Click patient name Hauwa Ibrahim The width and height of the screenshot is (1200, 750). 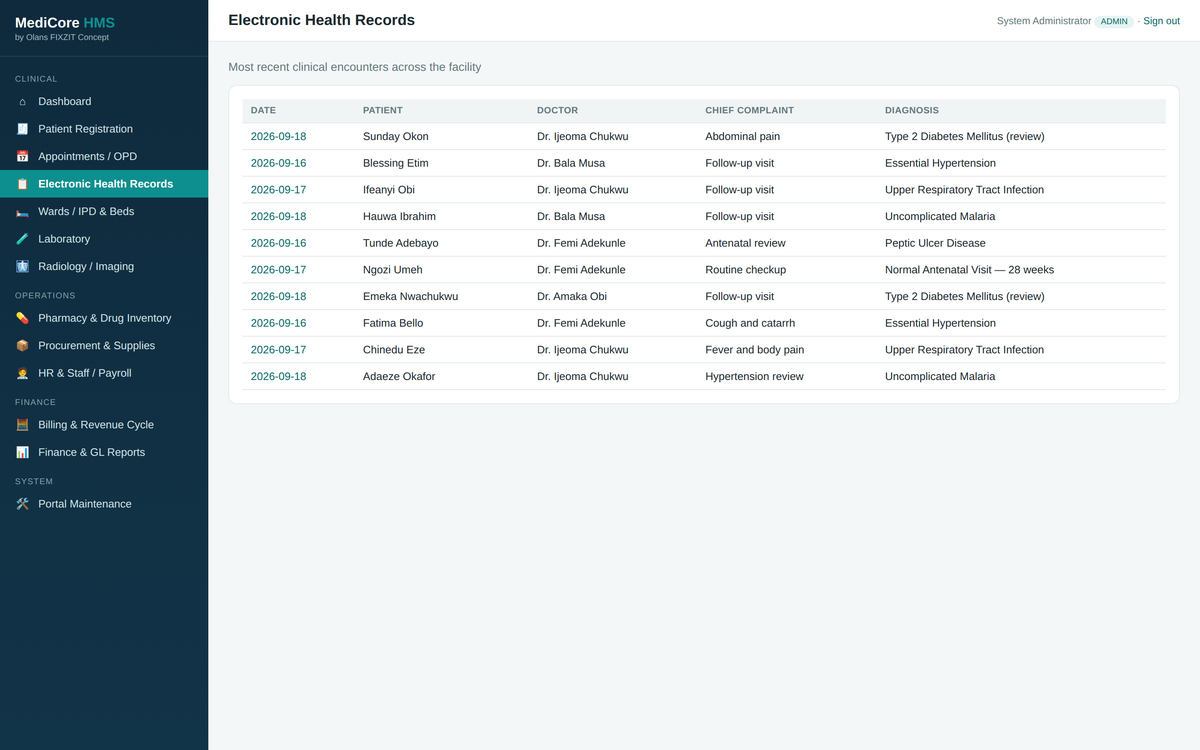tap(399, 216)
